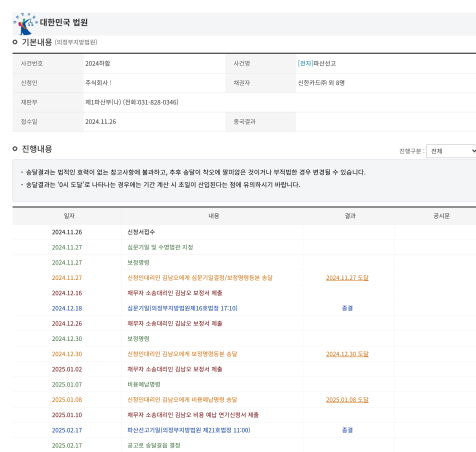Viewport: 476px width, 452px height.
Task: Open the 진행구분 전체 dropdown
Action: [451, 151]
